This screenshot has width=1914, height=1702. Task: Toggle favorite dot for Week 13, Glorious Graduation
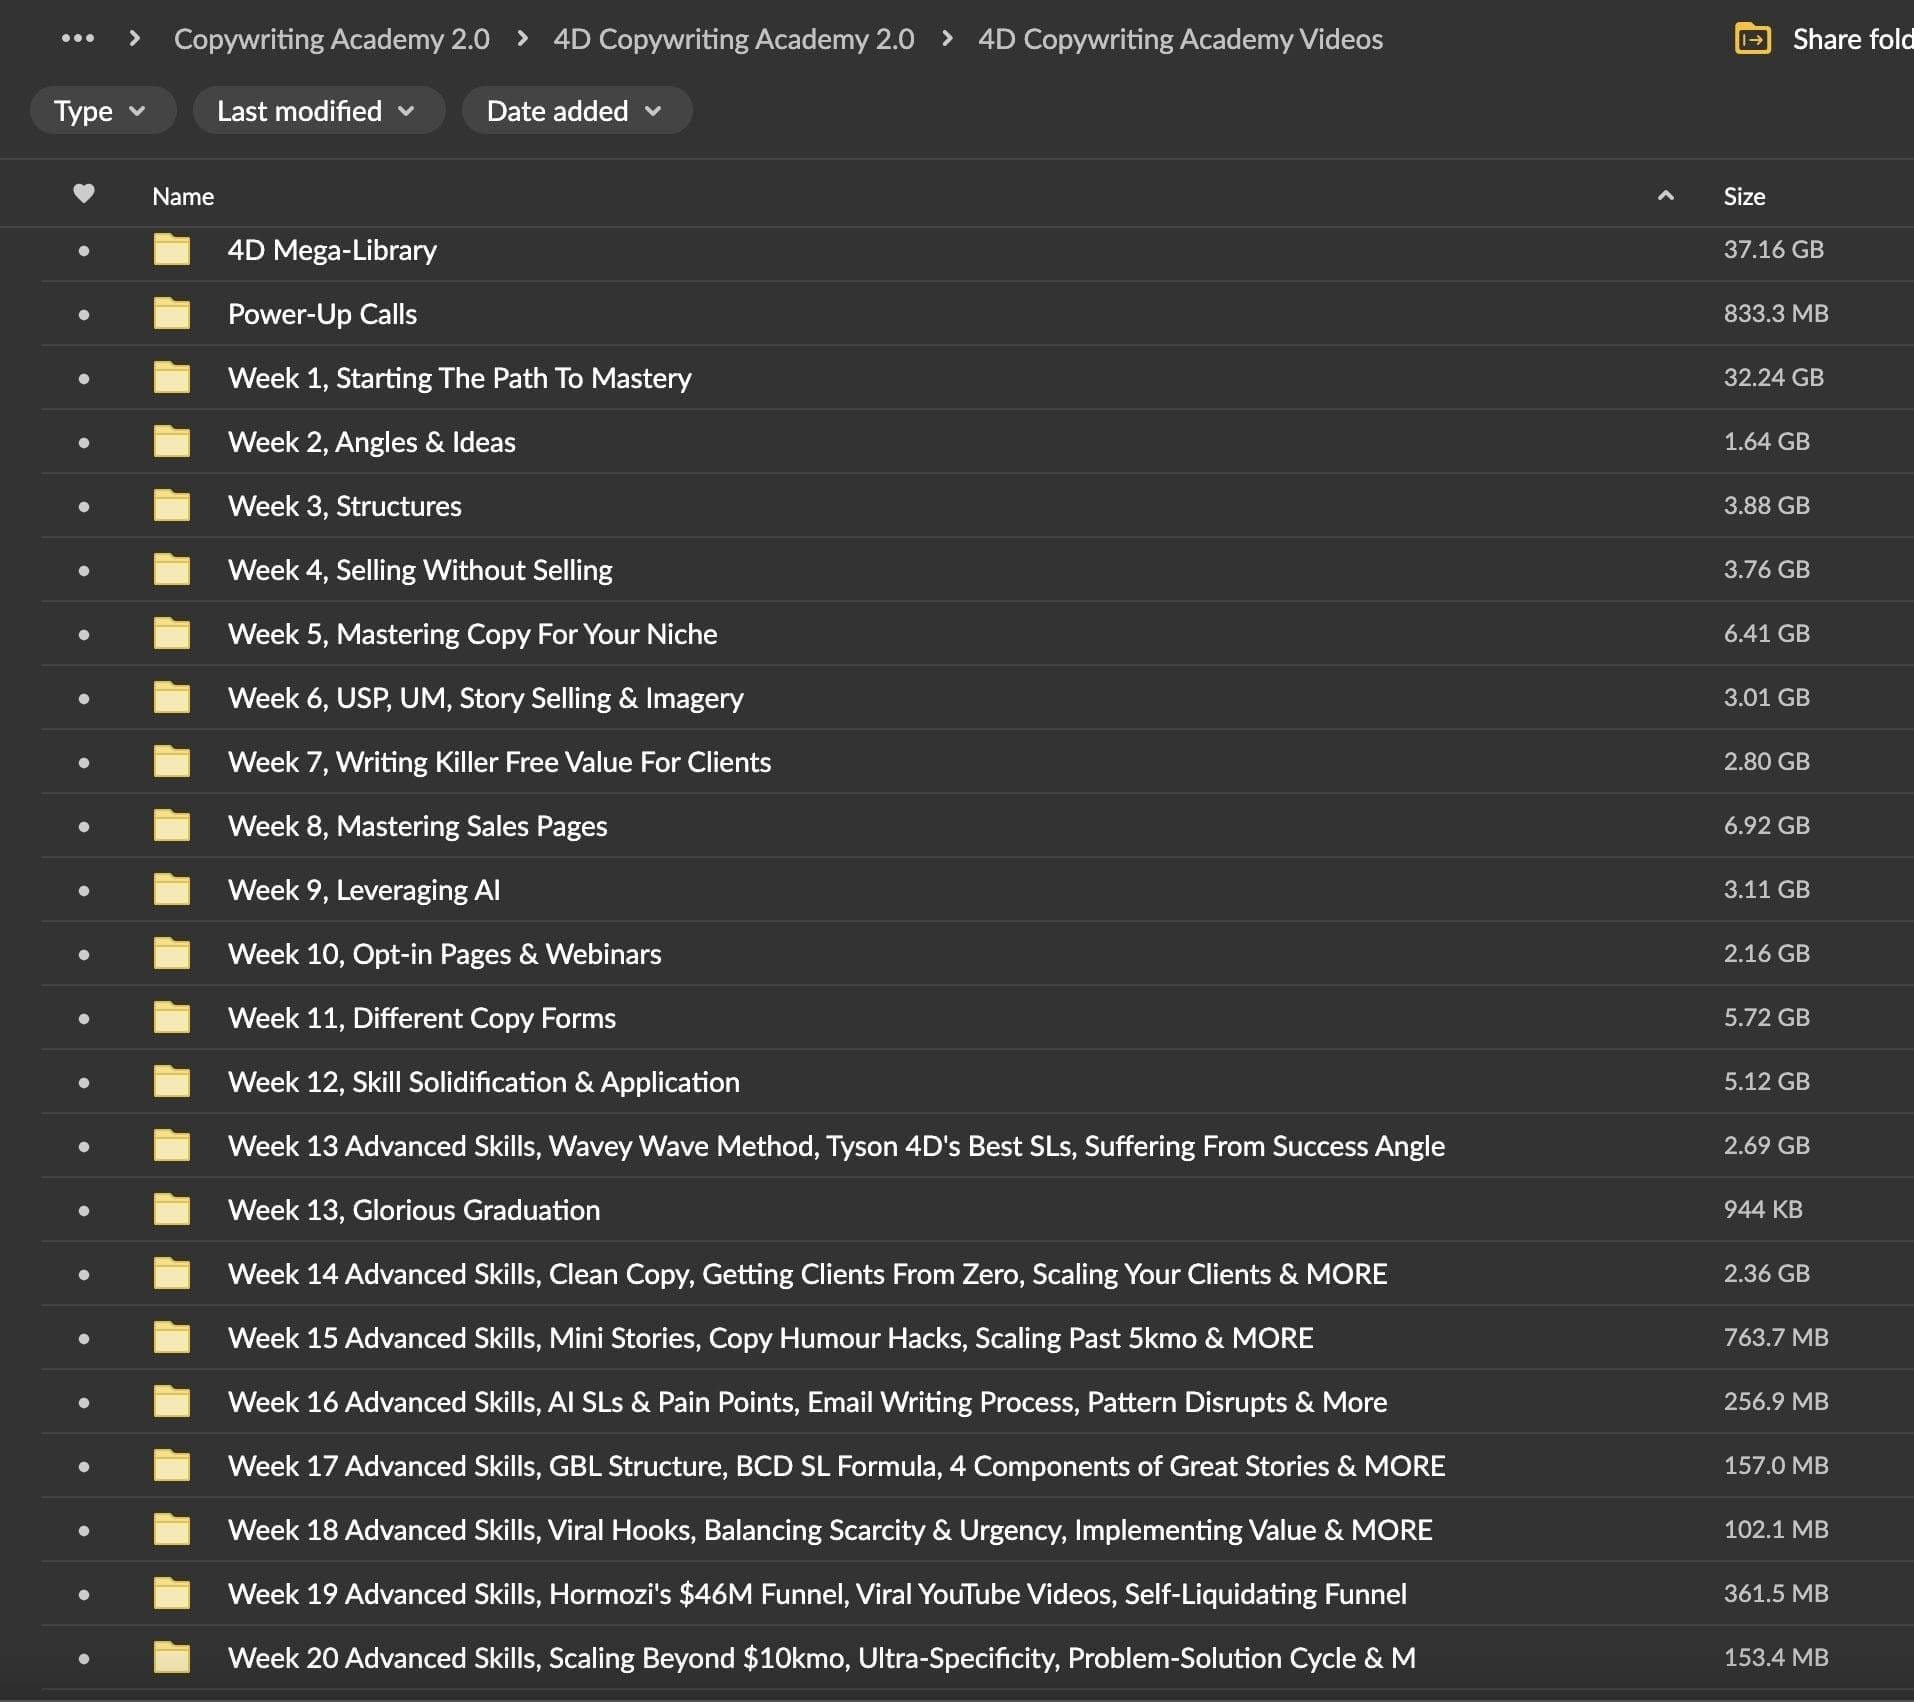tap(84, 1211)
